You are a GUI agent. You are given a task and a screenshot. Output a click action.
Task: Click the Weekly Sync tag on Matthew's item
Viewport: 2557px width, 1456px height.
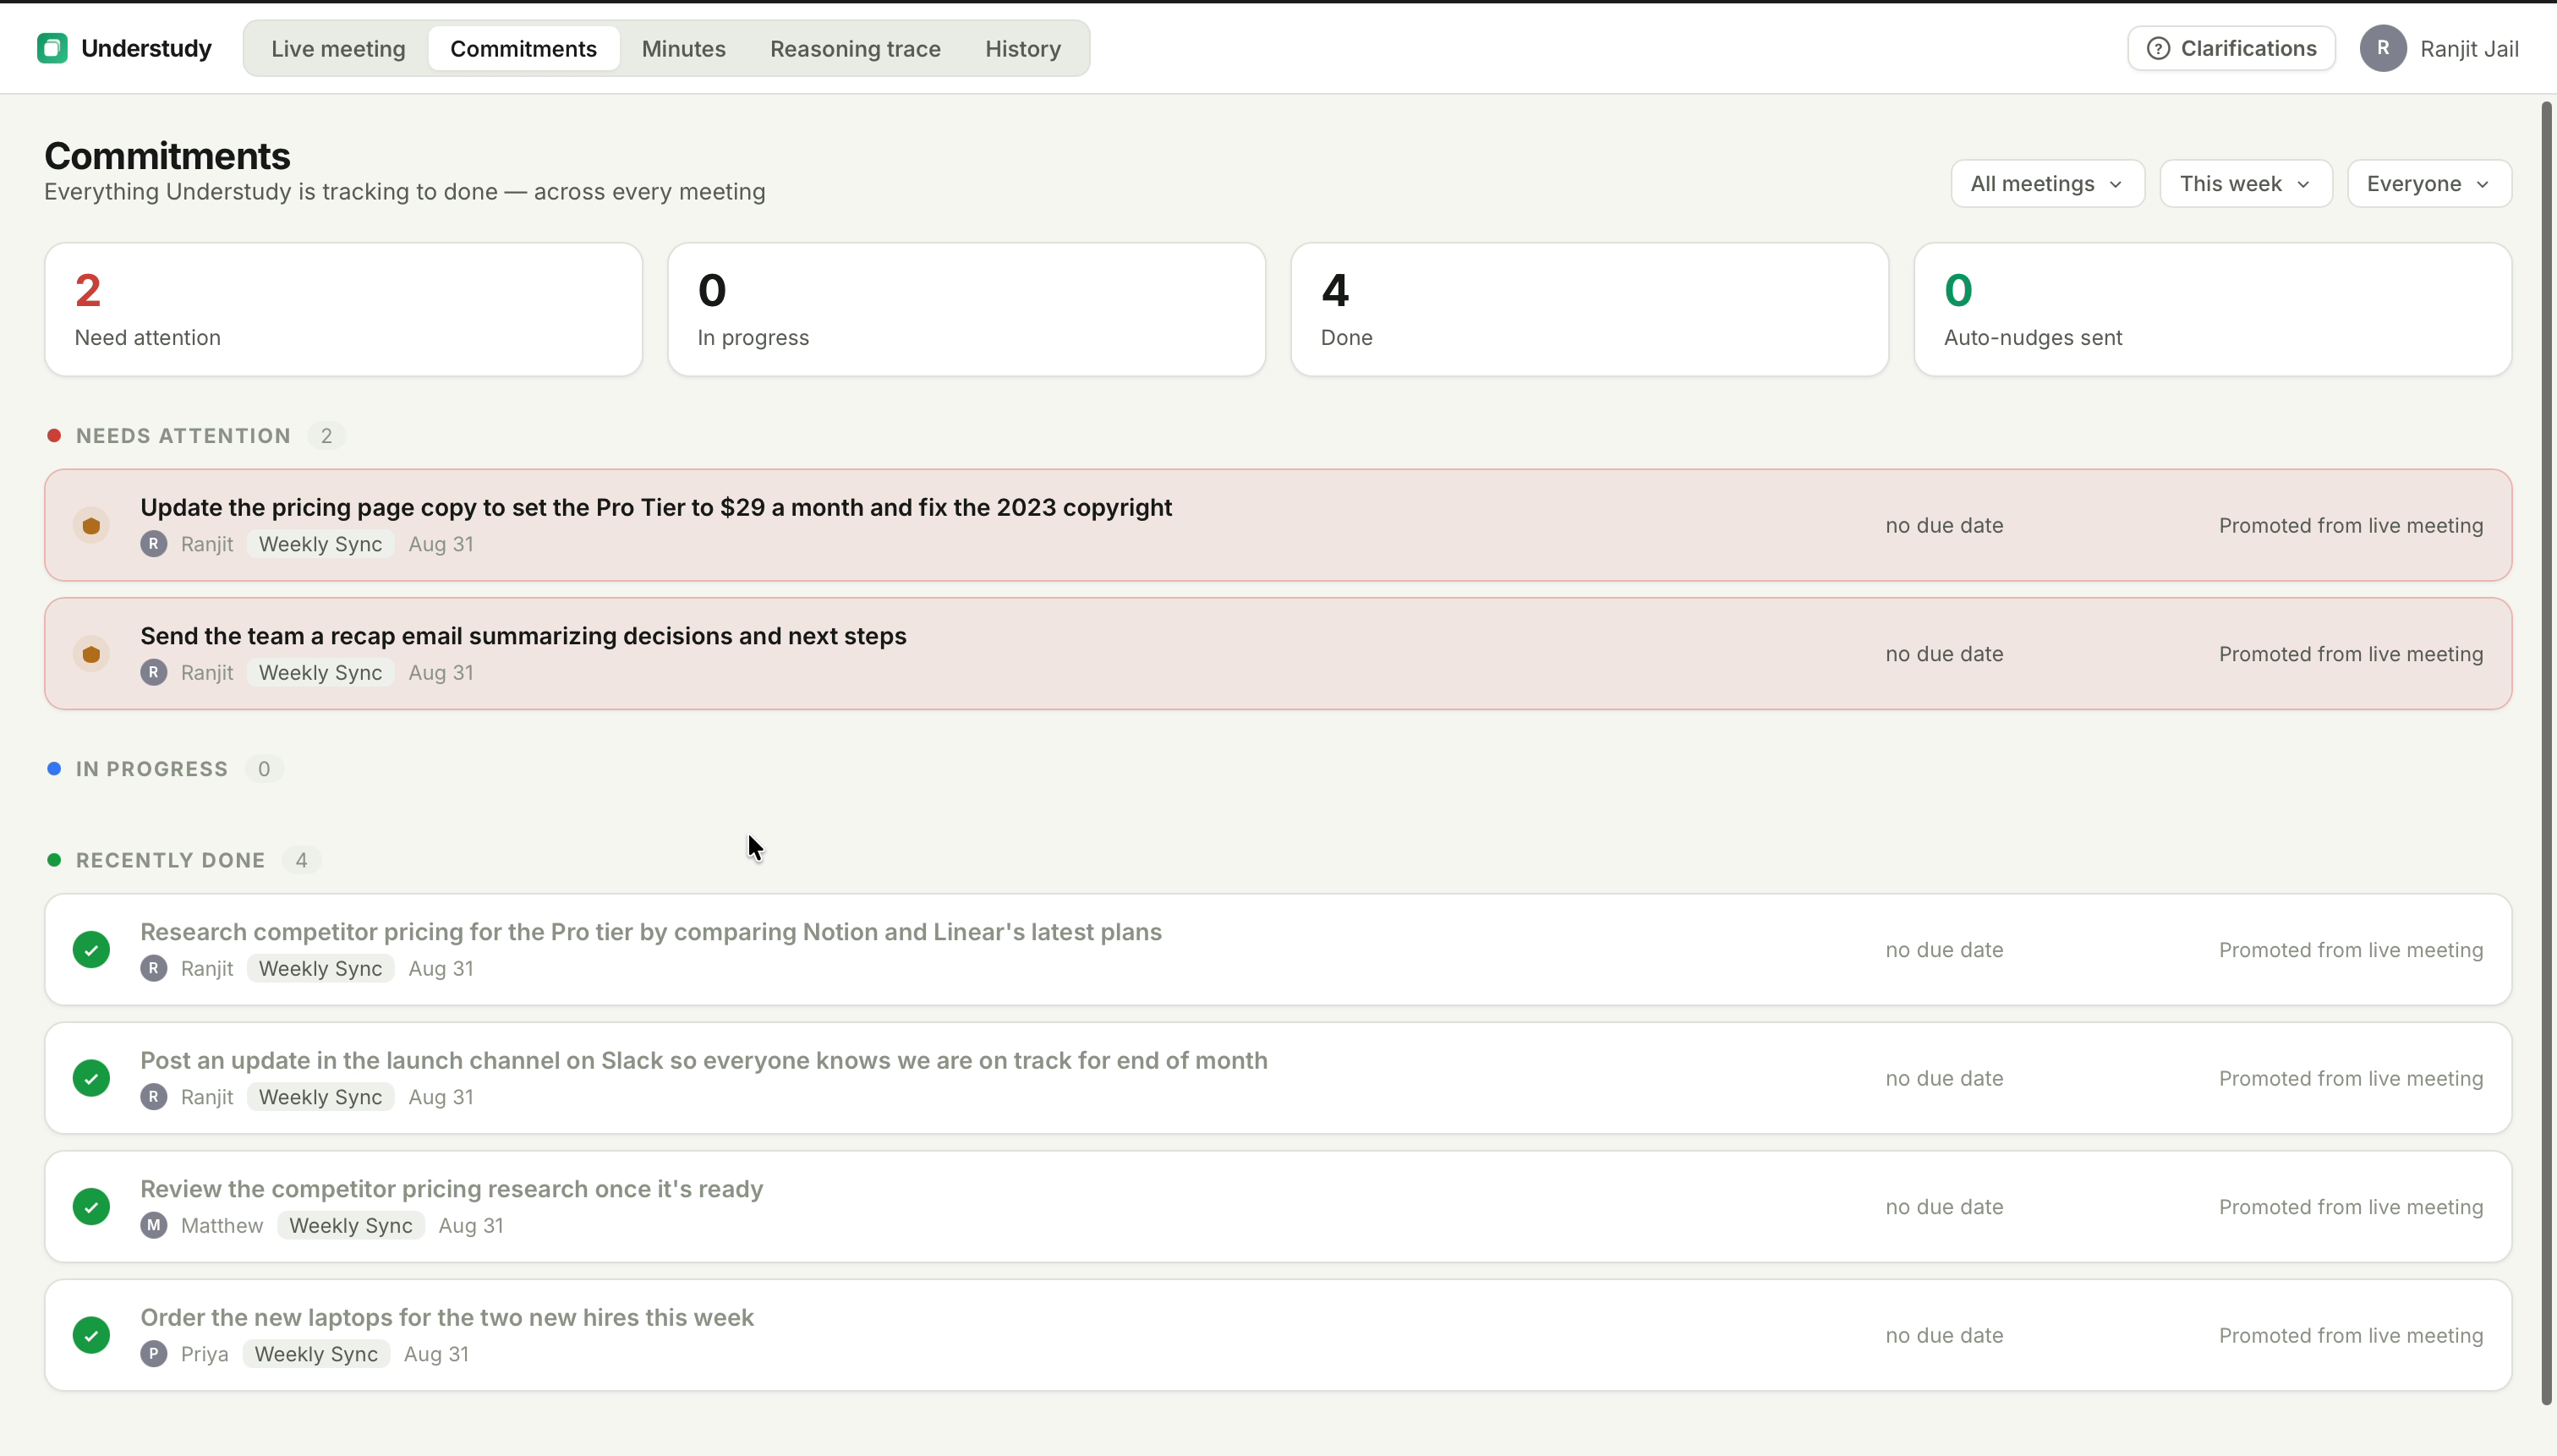coord(350,1225)
